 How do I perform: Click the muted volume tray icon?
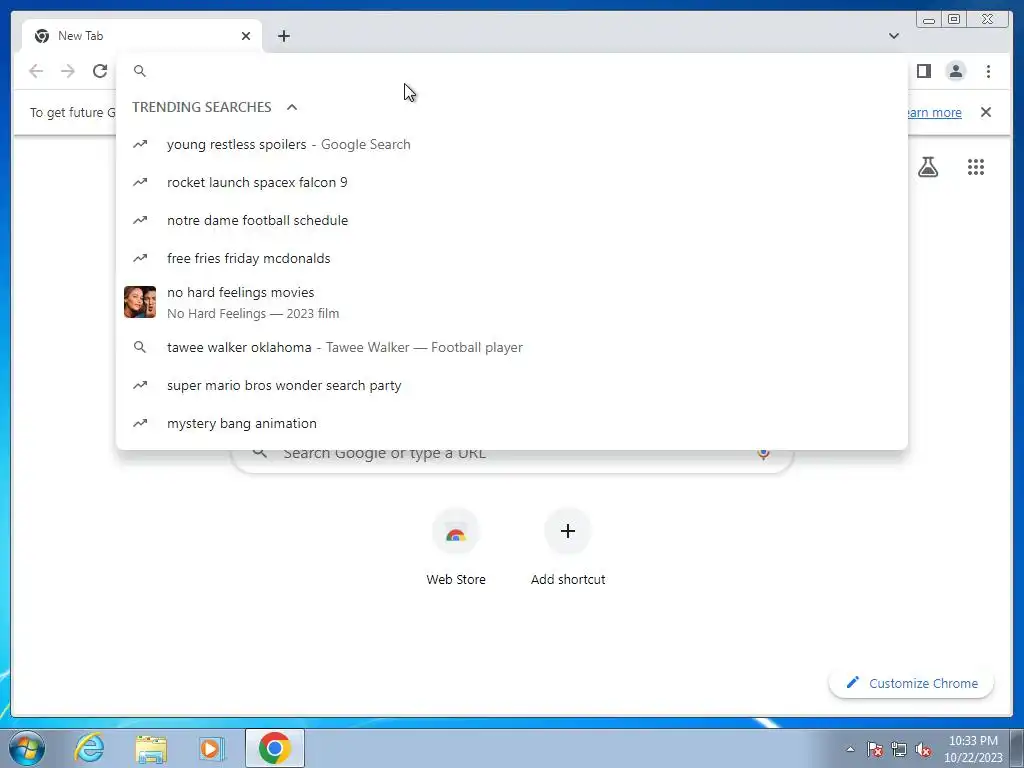923,749
